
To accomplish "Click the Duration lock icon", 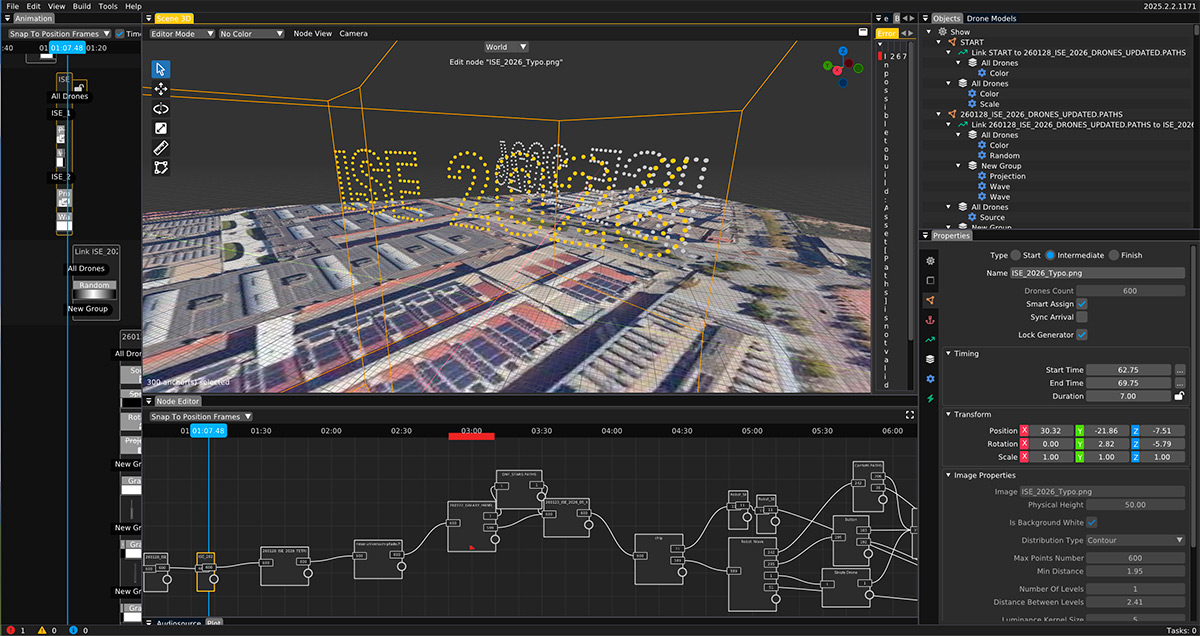I will (1180, 396).
